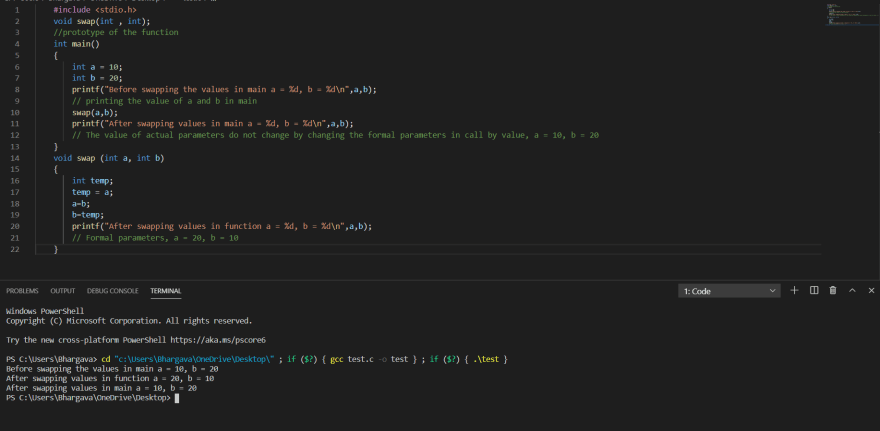Viewport: 880px width, 431px height.
Task: Click 'int main()' declaration
Action: [x=76, y=44]
